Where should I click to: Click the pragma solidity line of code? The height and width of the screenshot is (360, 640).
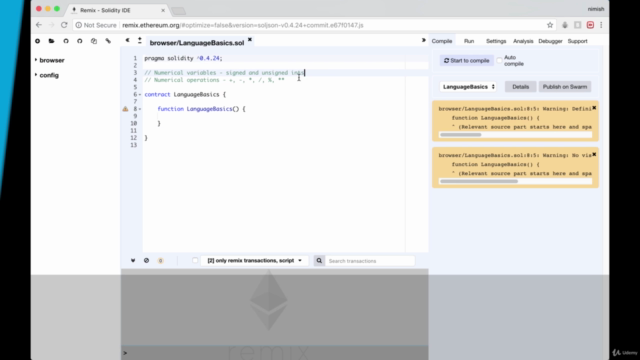(x=183, y=58)
